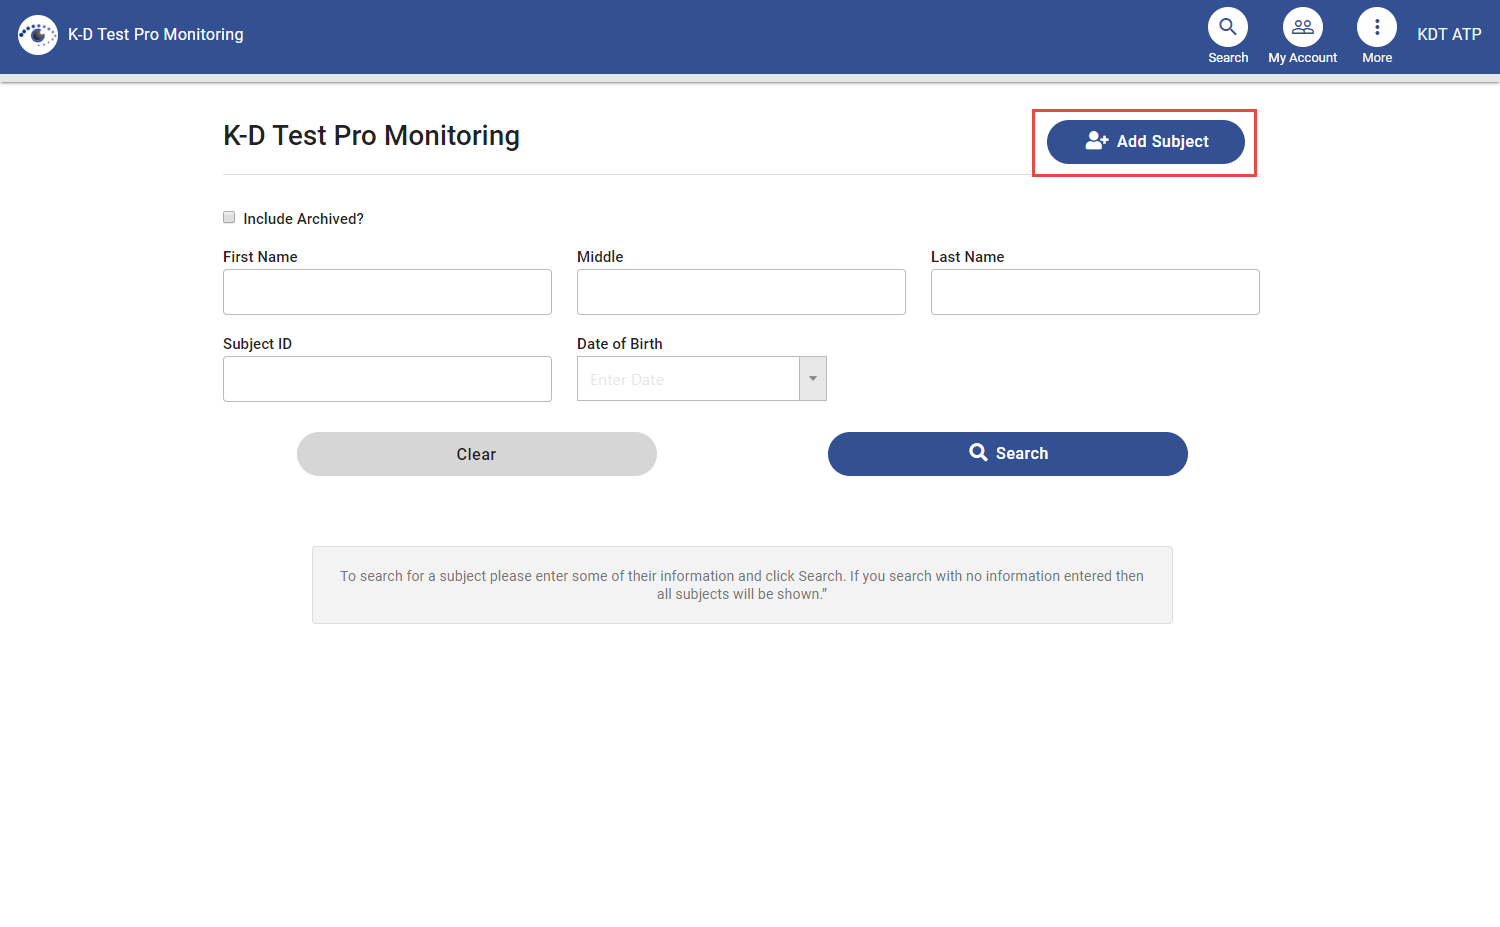Click the Last Name input field

(x=1094, y=291)
